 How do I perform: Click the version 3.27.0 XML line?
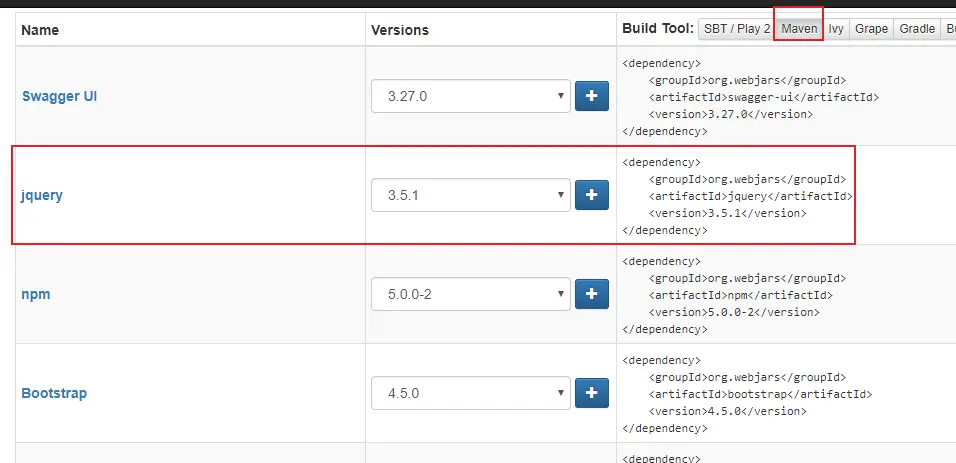pyautogui.click(x=731, y=114)
